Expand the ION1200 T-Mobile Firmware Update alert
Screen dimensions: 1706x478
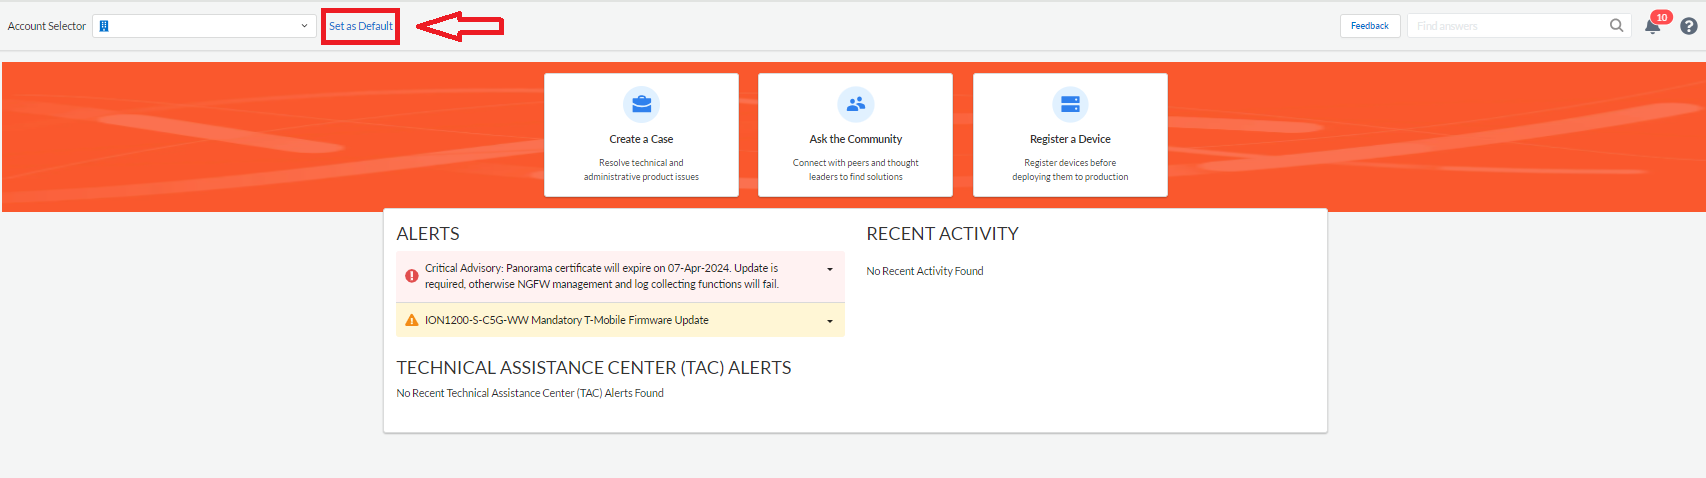(x=830, y=321)
